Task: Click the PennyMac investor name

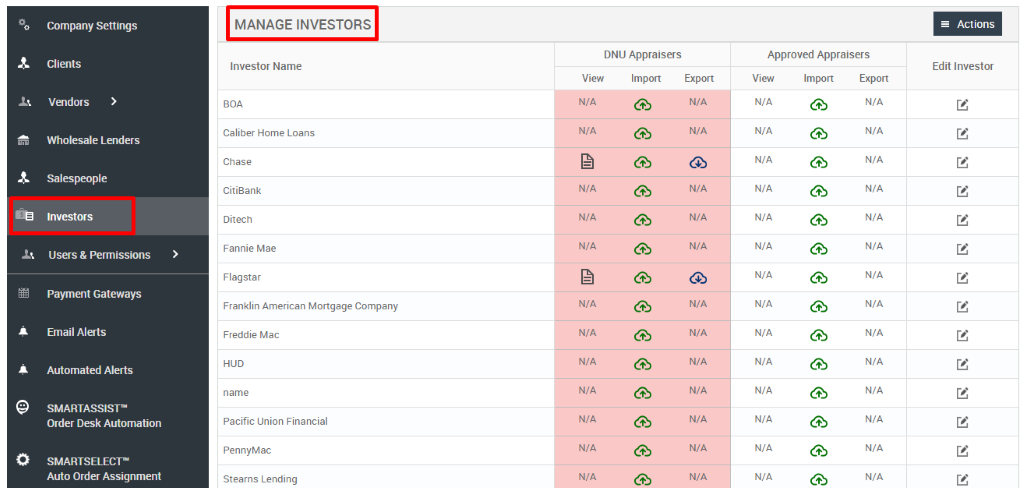Action: coord(247,451)
